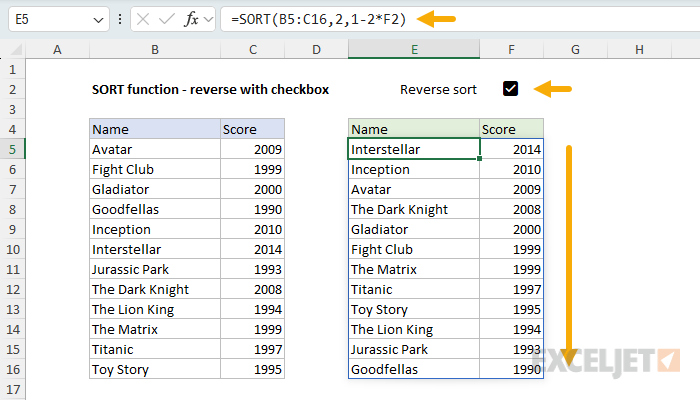Click the Goodfellas cell in sorted results
Image resolution: width=700 pixels, height=400 pixels.
pos(413,369)
